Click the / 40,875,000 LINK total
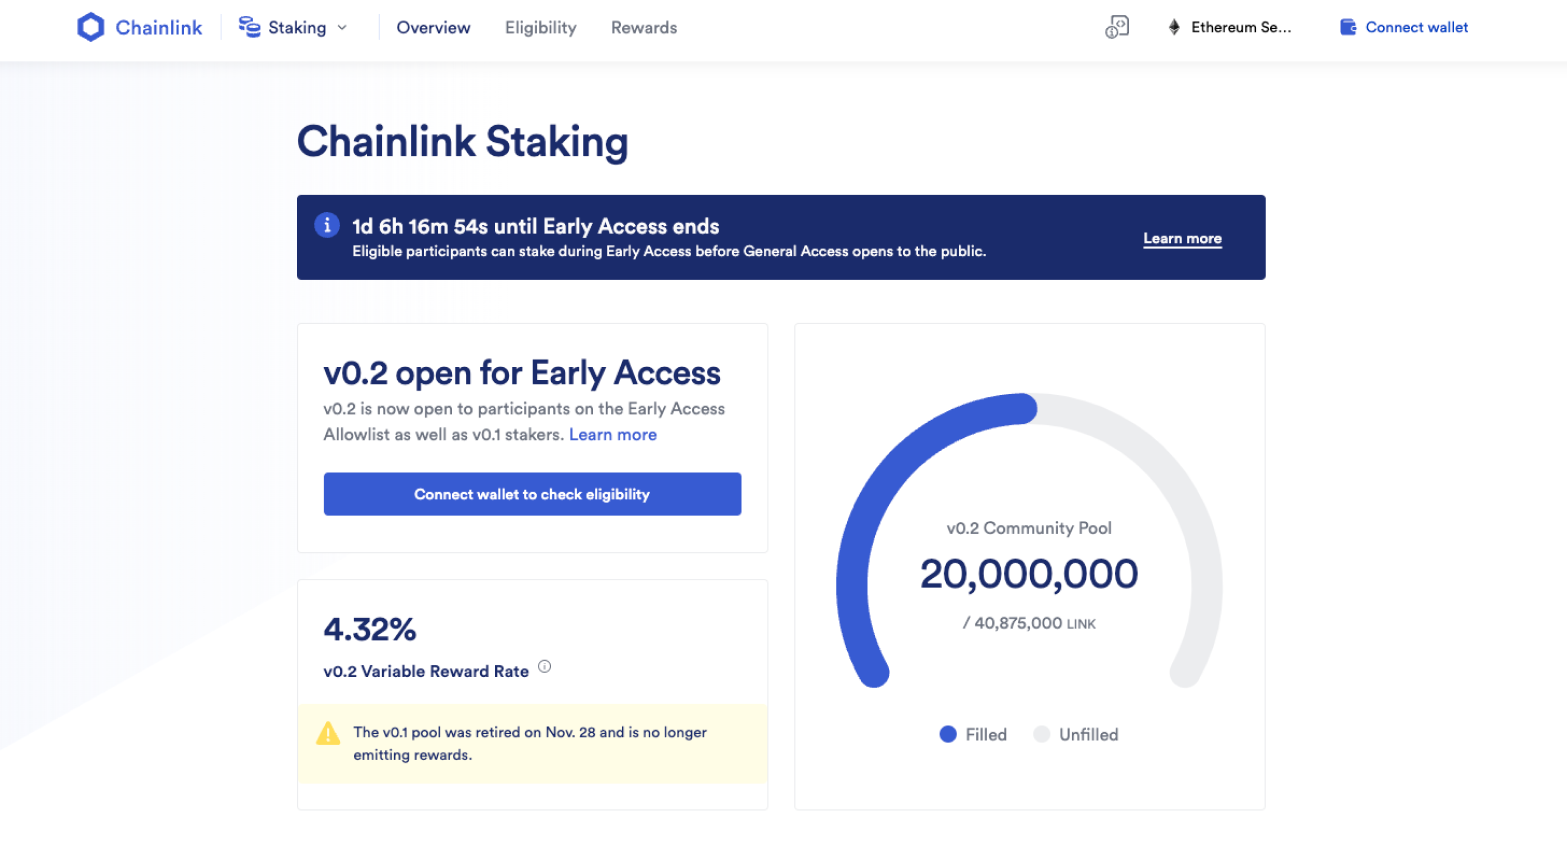 [1029, 623]
